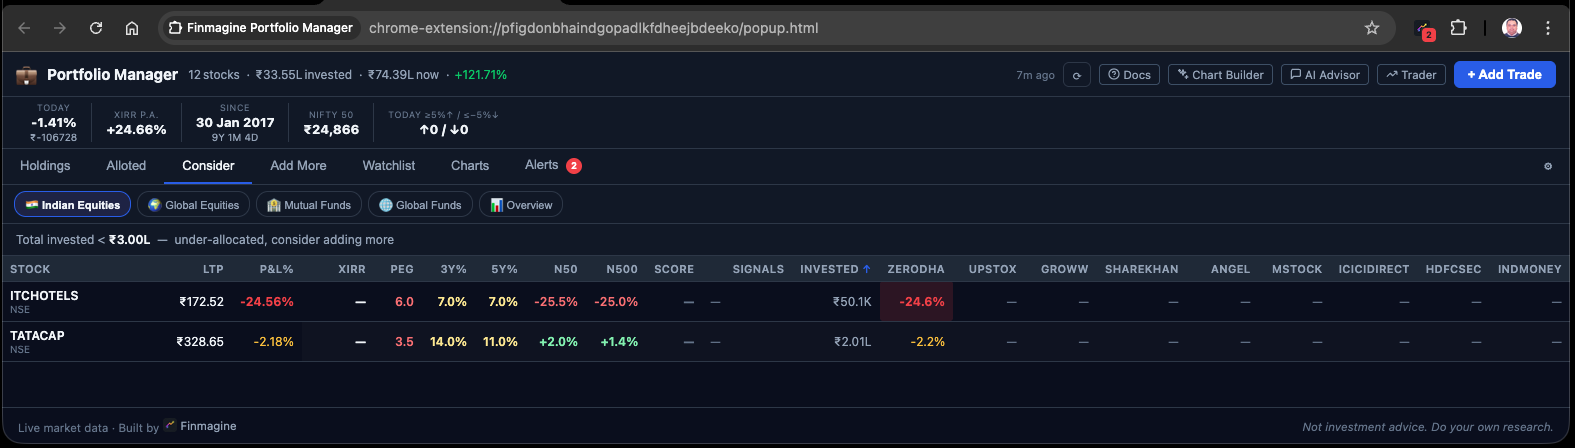The height and width of the screenshot is (448, 1575).
Task: Switch to the Holdings tab
Action: 45,166
